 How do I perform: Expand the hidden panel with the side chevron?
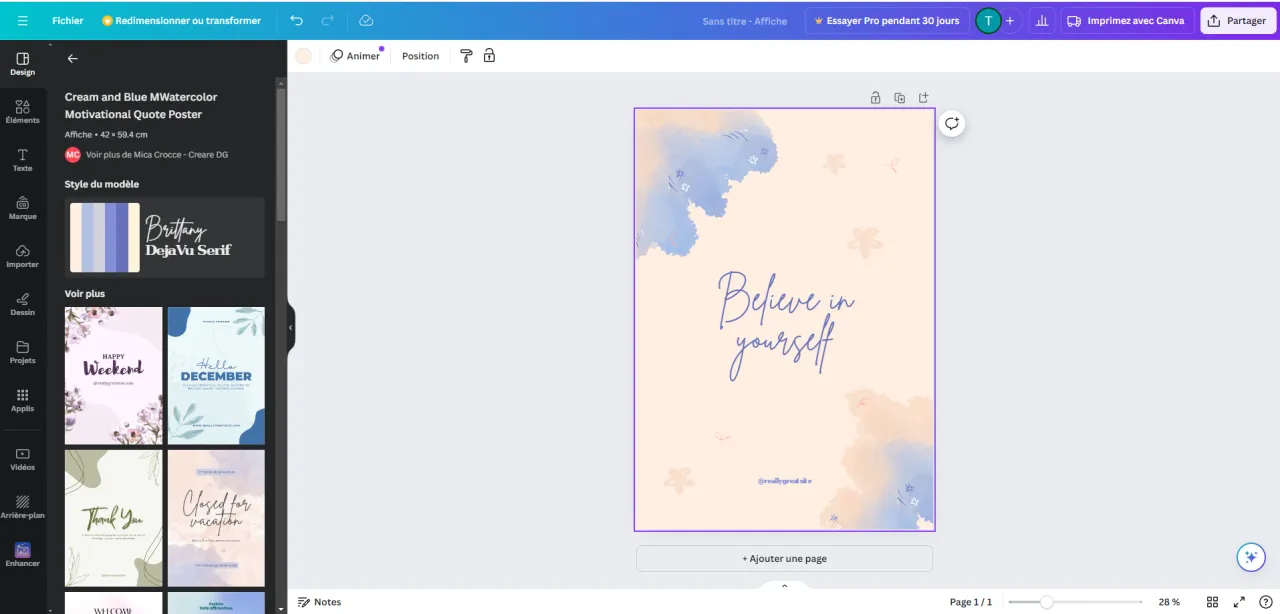(x=290, y=326)
